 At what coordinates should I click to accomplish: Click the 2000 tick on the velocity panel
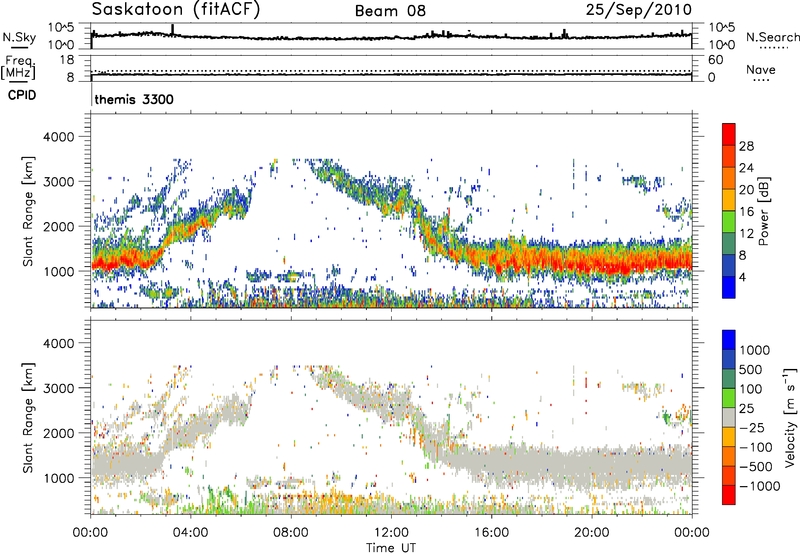(59, 433)
